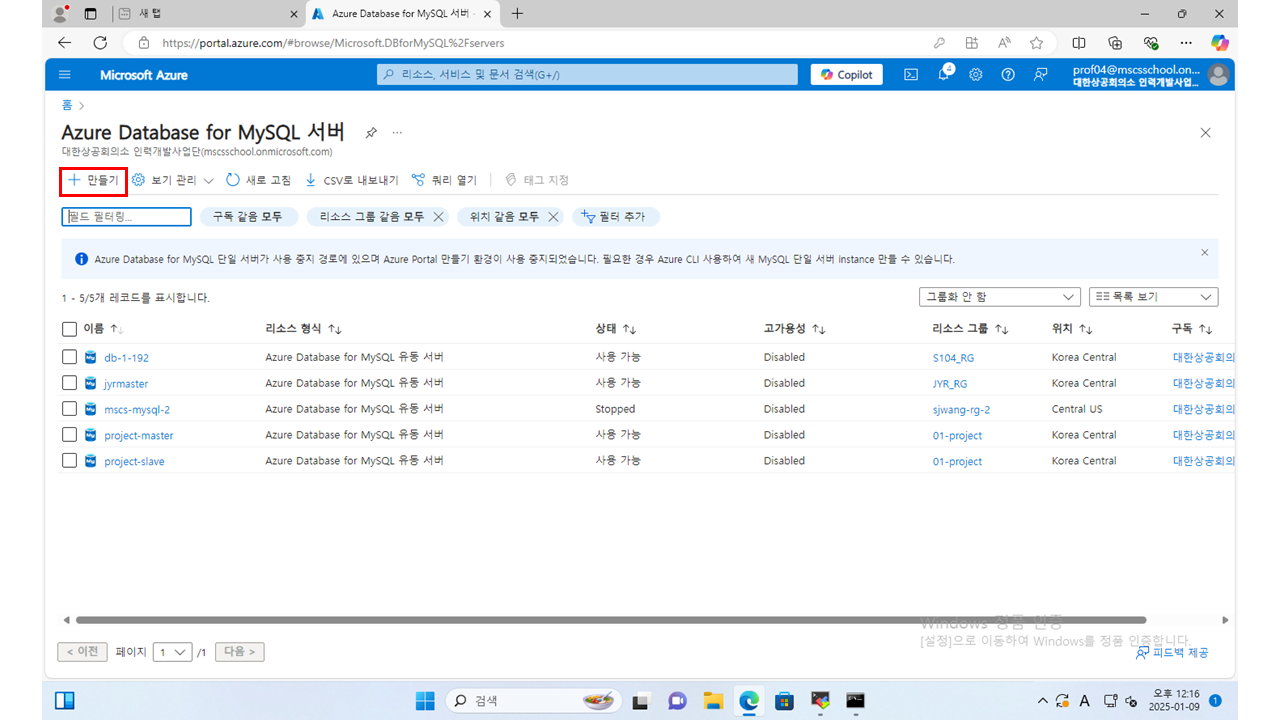The image size is (1280, 720).
Task: Open Edge collections icon
Action: (1115, 43)
